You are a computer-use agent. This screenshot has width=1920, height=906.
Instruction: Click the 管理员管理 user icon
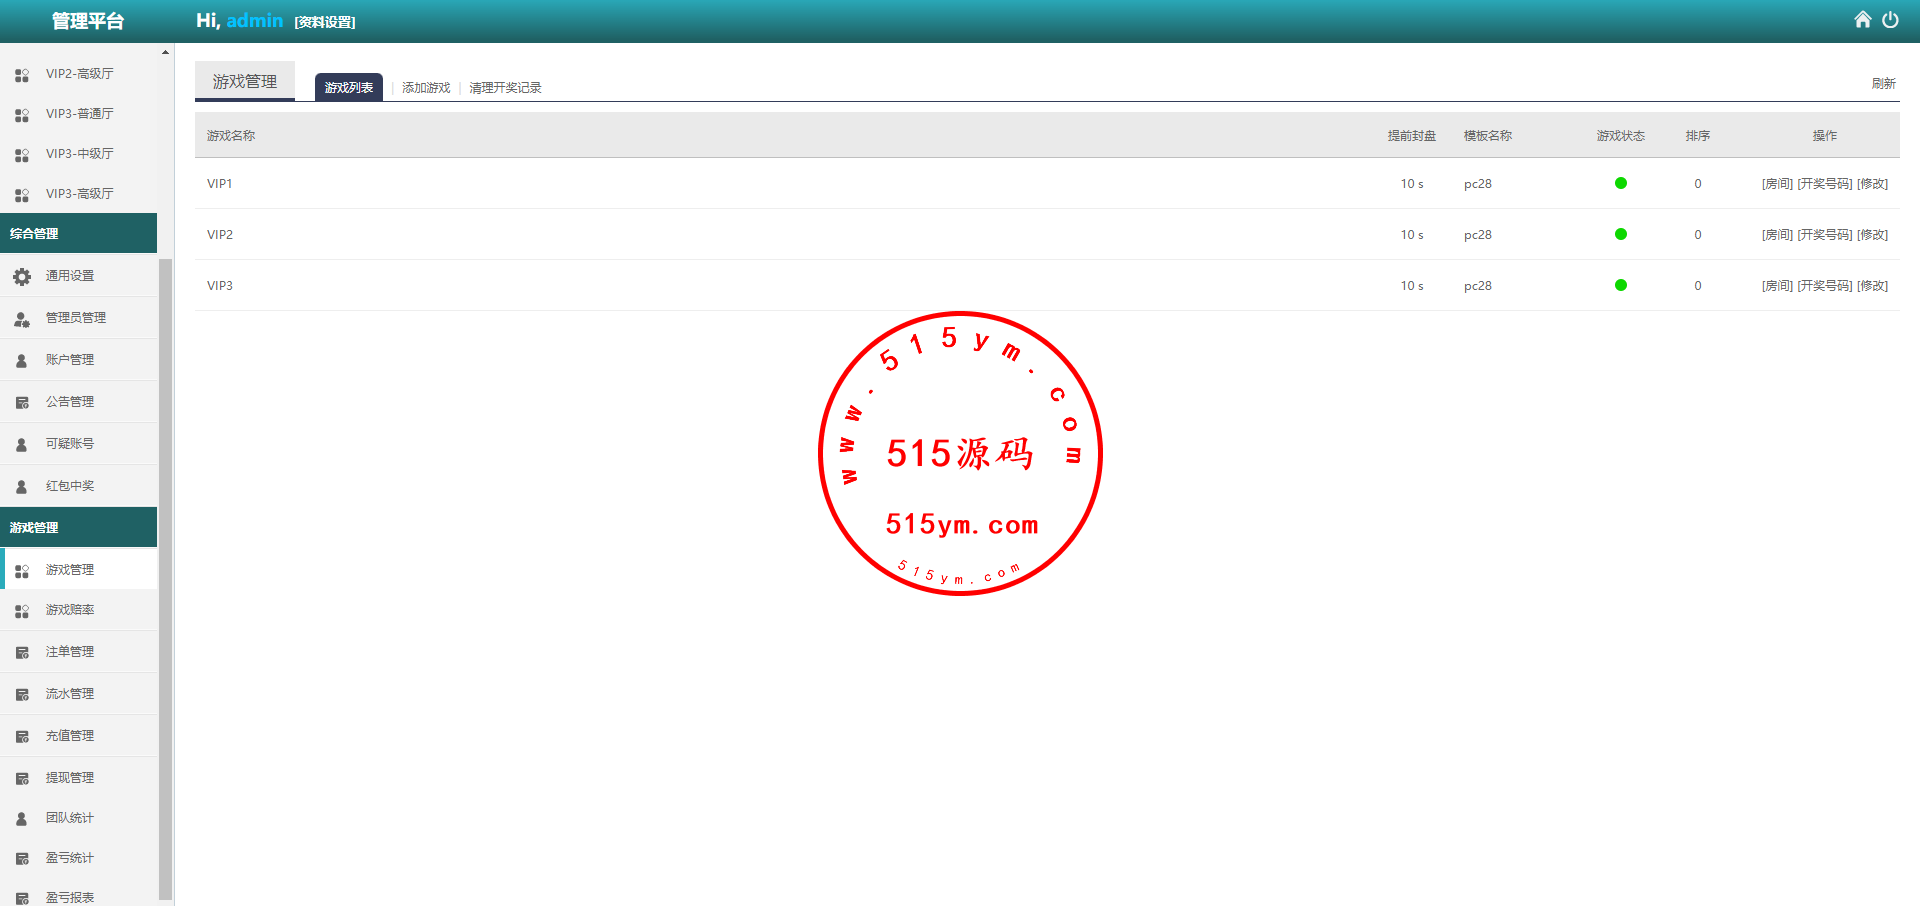(x=22, y=318)
